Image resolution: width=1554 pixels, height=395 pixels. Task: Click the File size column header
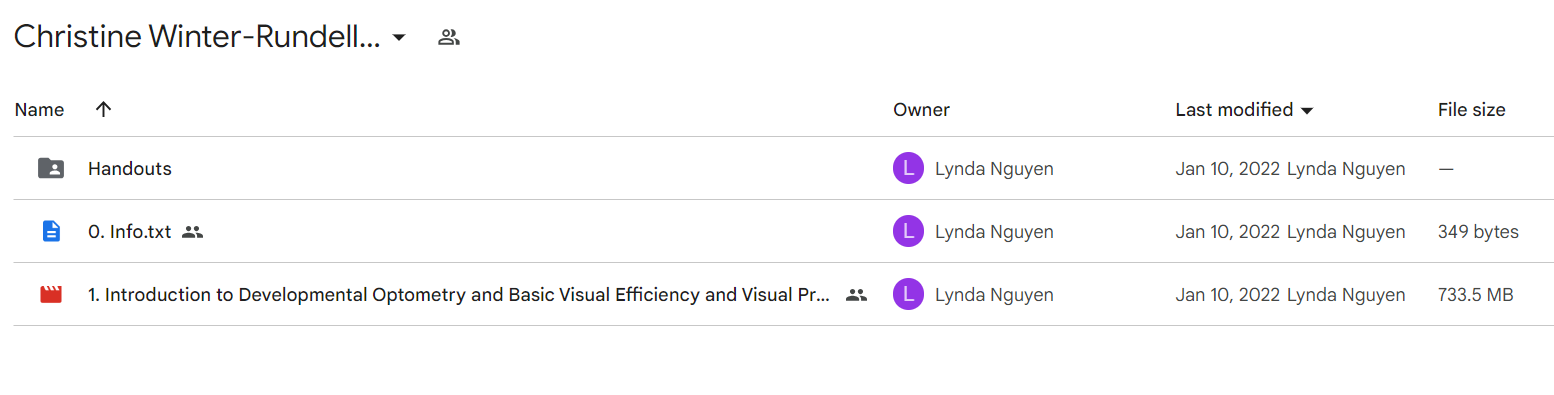(1471, 110)
